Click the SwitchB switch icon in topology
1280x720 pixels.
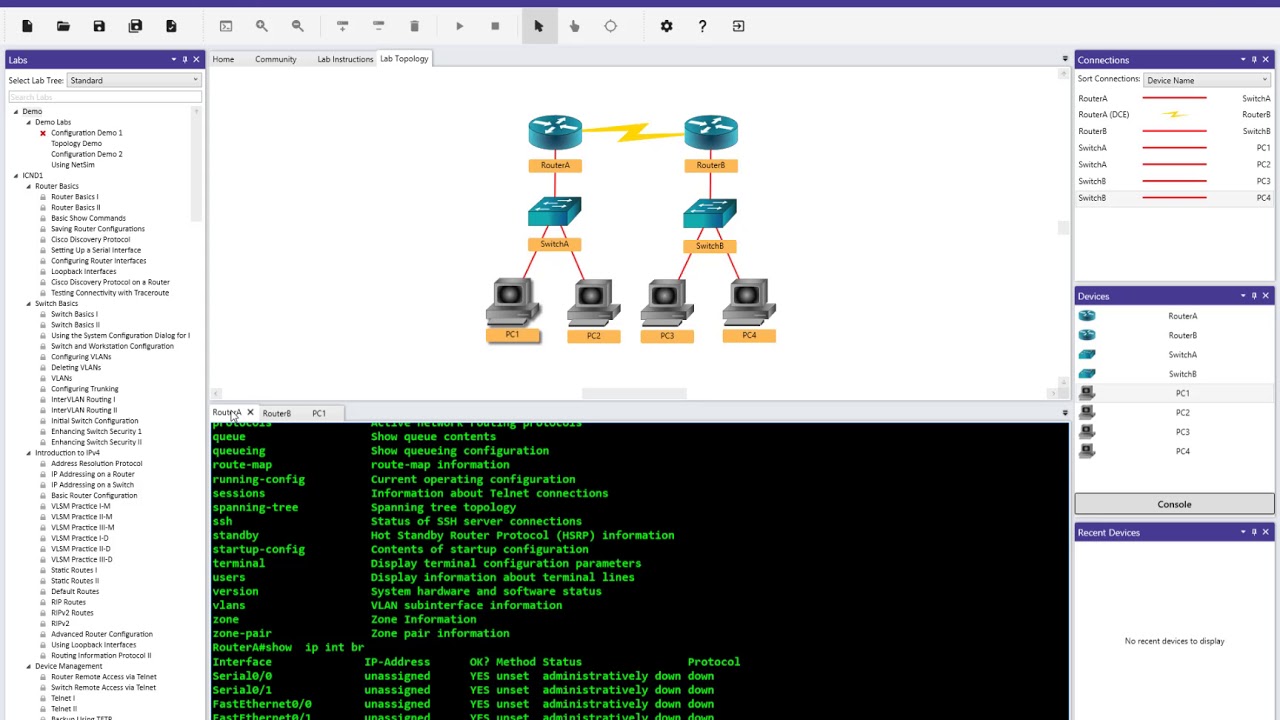(x=710, y=213)
